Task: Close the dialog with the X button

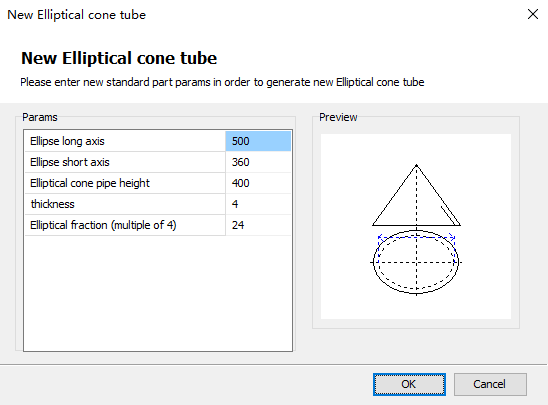Action: [x=533, y=14]
